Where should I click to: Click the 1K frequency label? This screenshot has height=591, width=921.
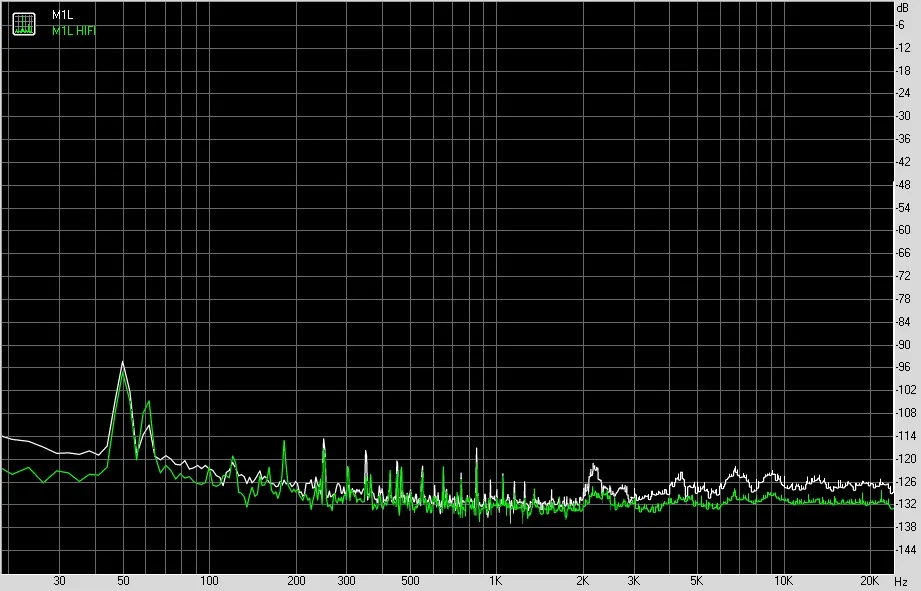click(x=496, y=581)
